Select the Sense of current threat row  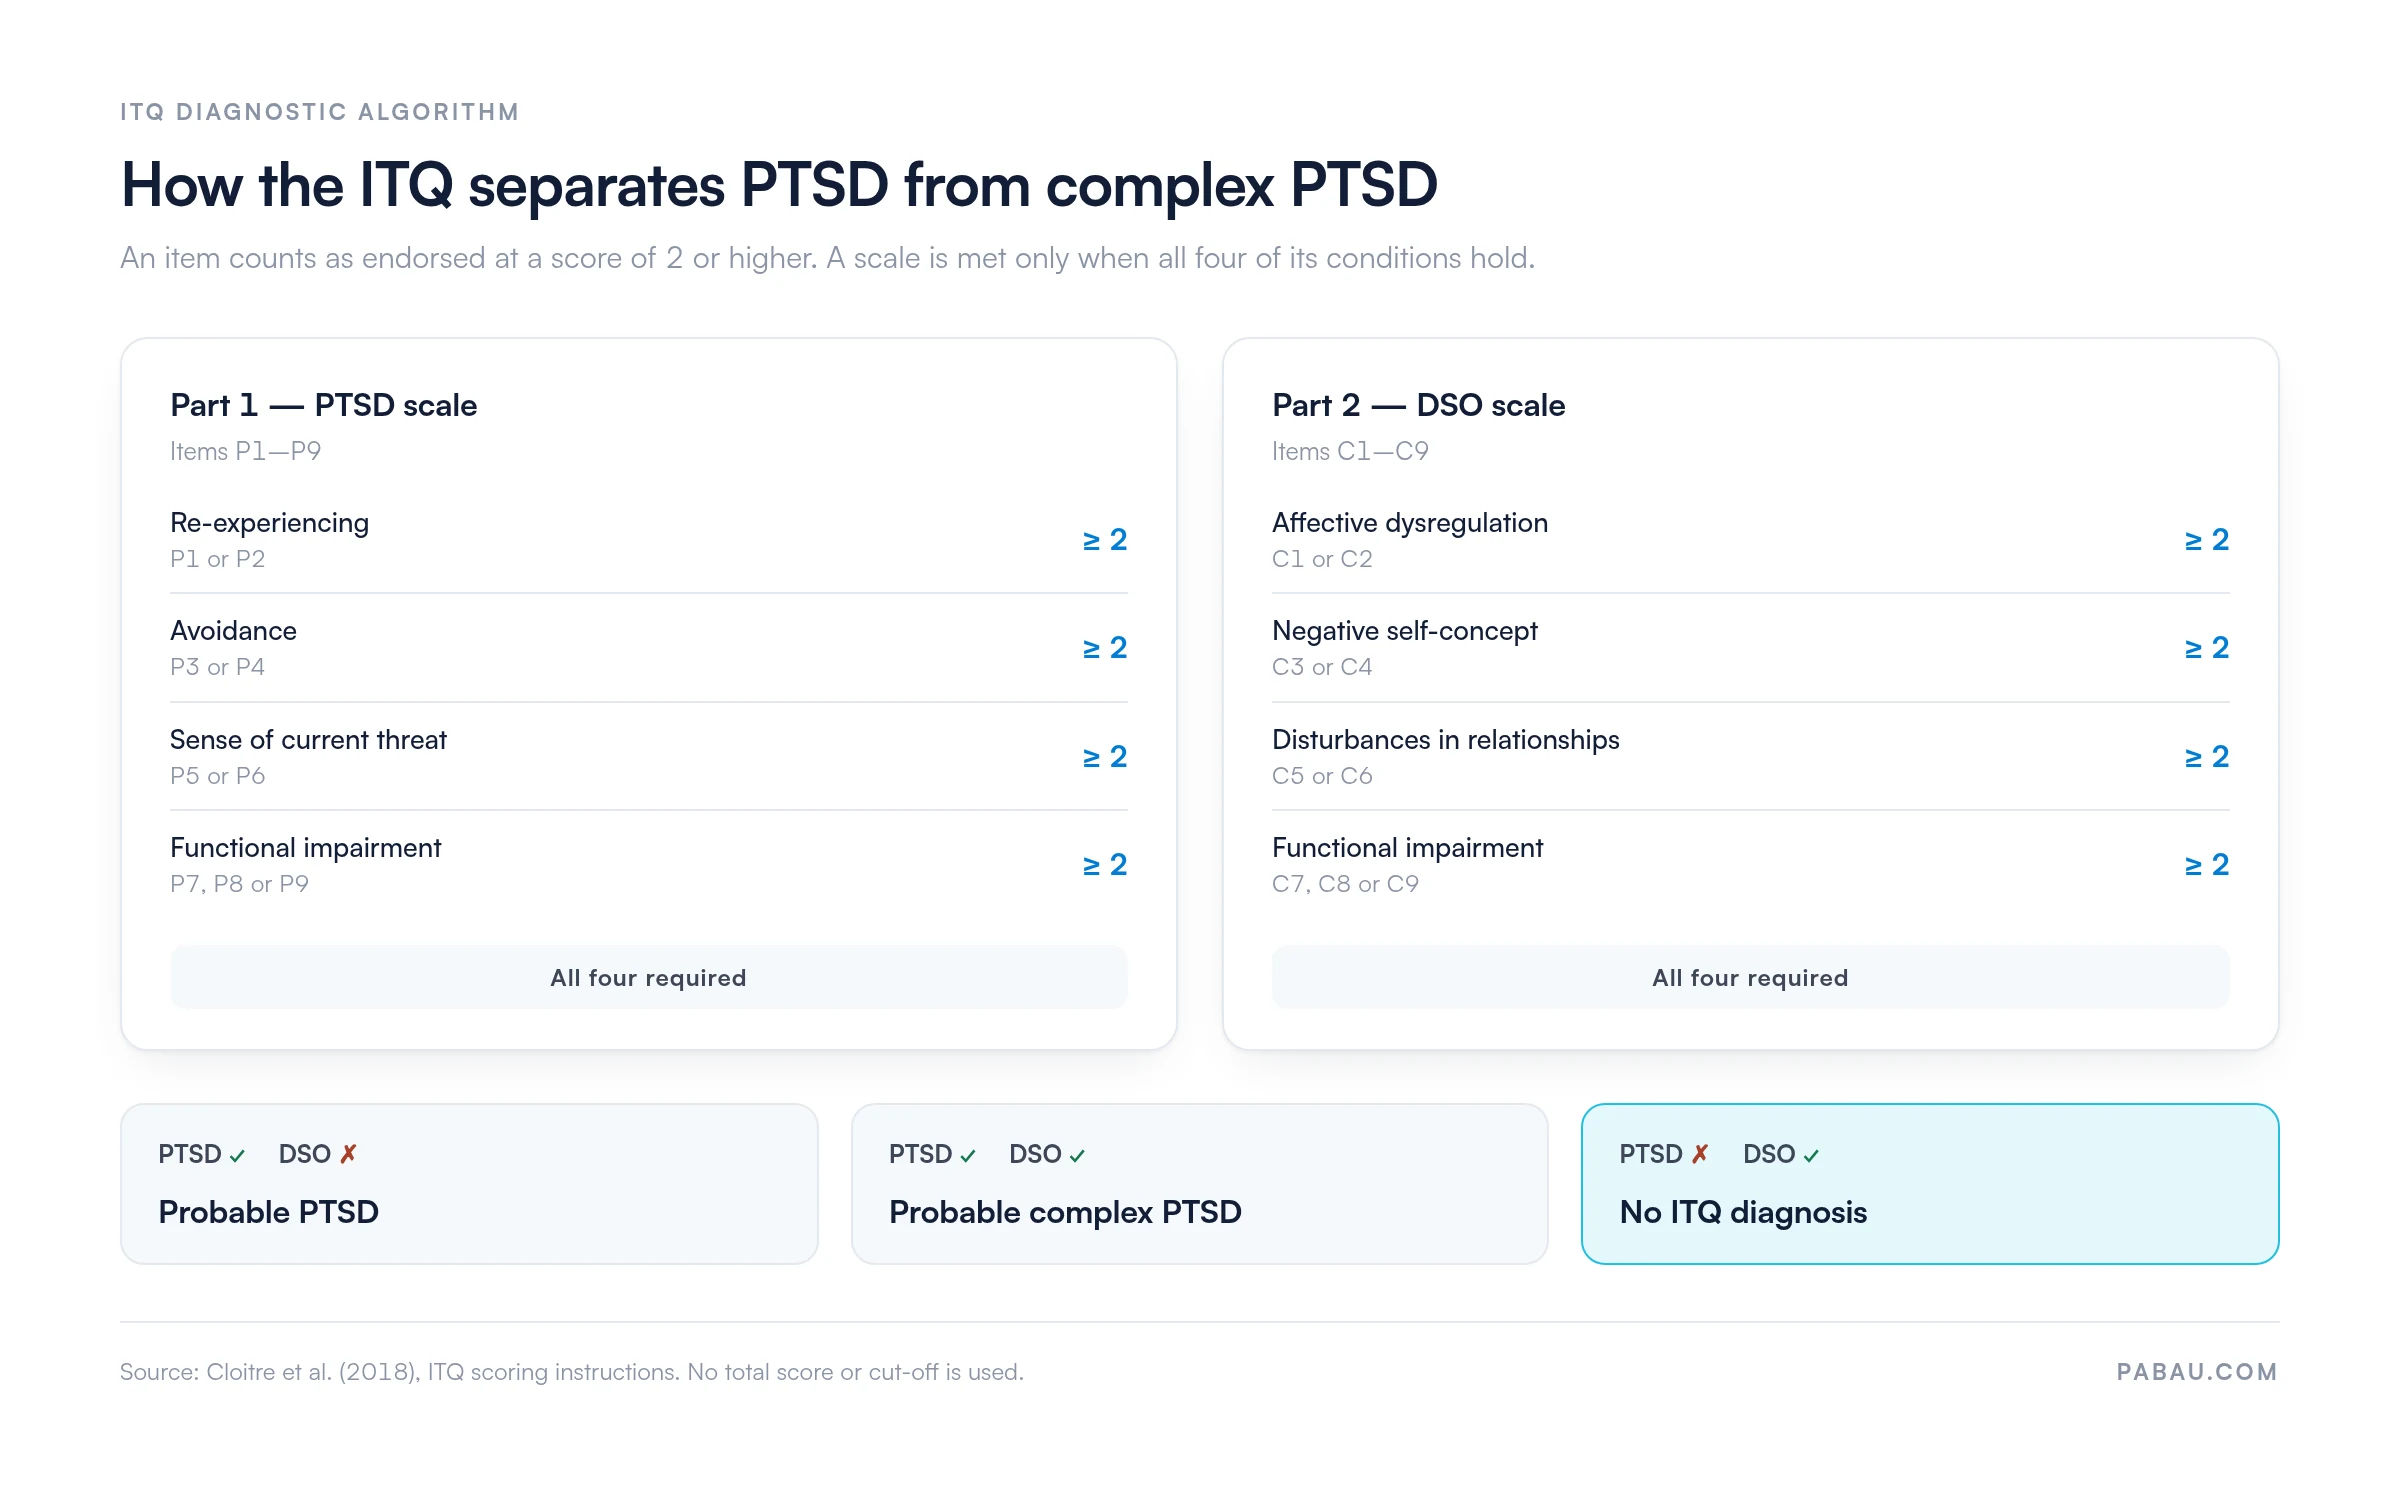pyautogui.click(x=649, y=757)
